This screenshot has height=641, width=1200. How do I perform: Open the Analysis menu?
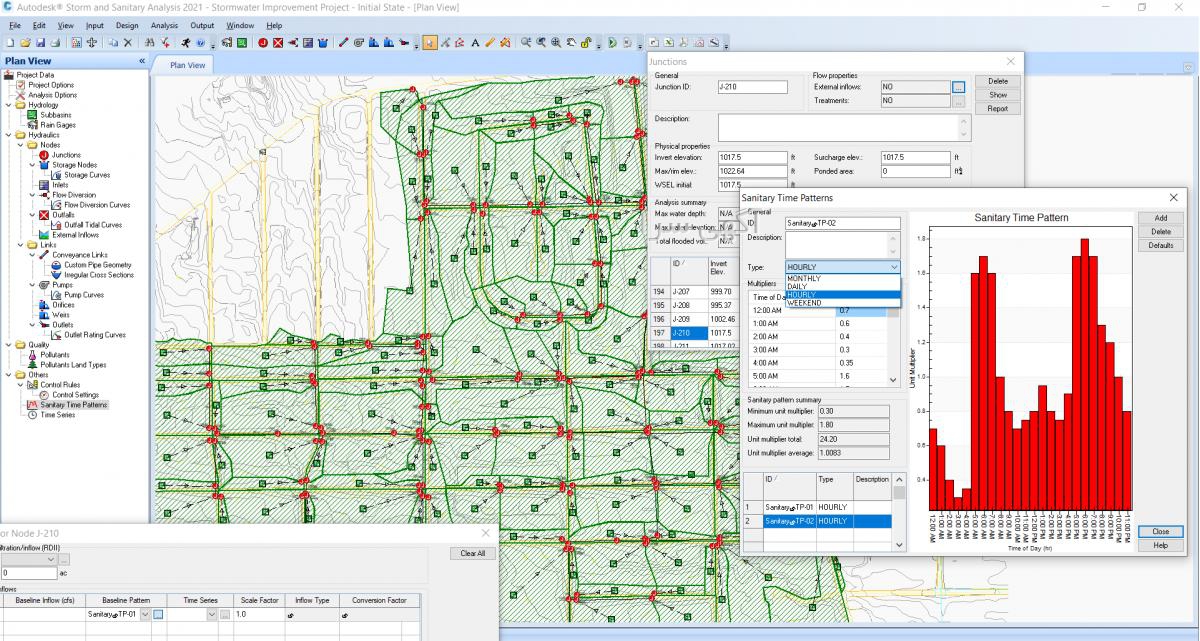pos(164,25)
